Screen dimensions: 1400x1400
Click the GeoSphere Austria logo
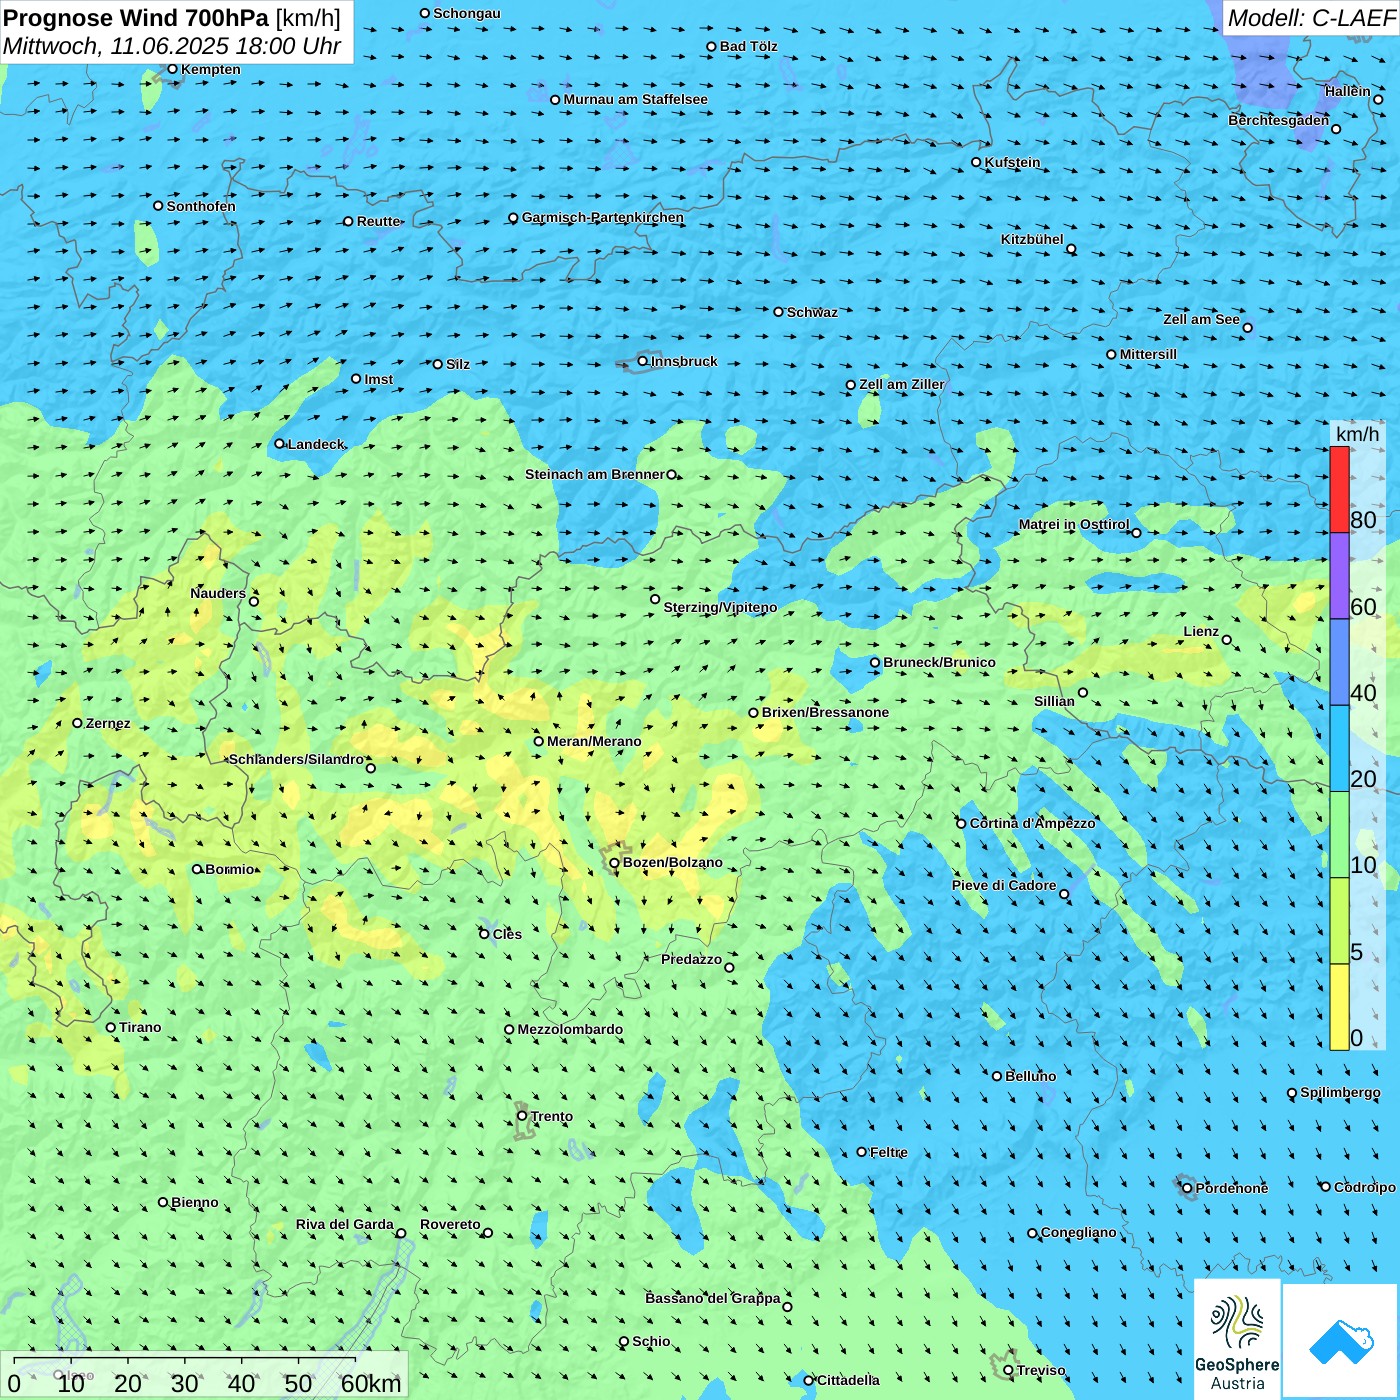coord(1237,1339)
